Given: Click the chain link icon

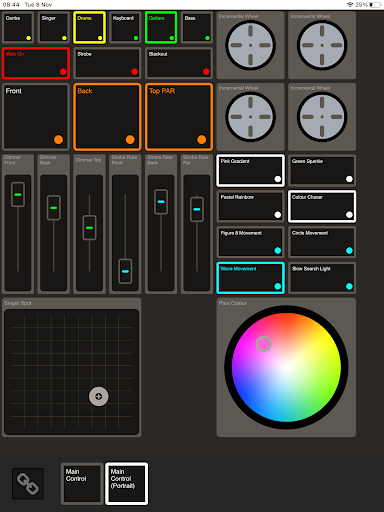Looking at the screenshot, I should point(28,483).
